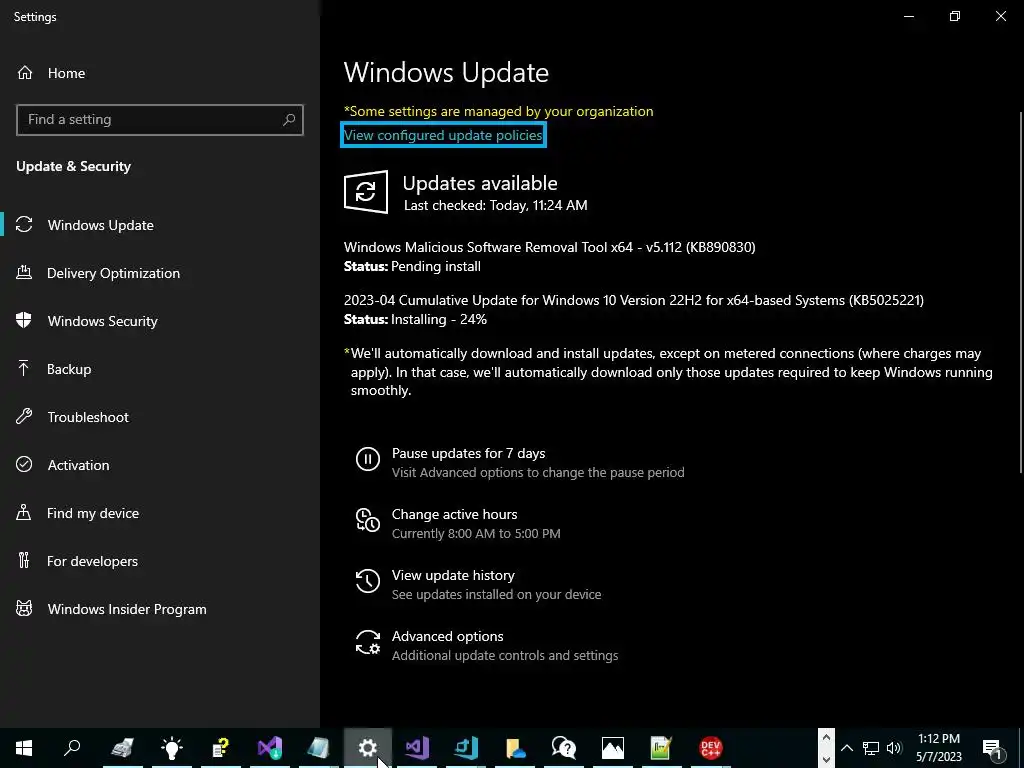
Task: Click the Activation checkmark circle icon
Action: [x=24, y=464]
